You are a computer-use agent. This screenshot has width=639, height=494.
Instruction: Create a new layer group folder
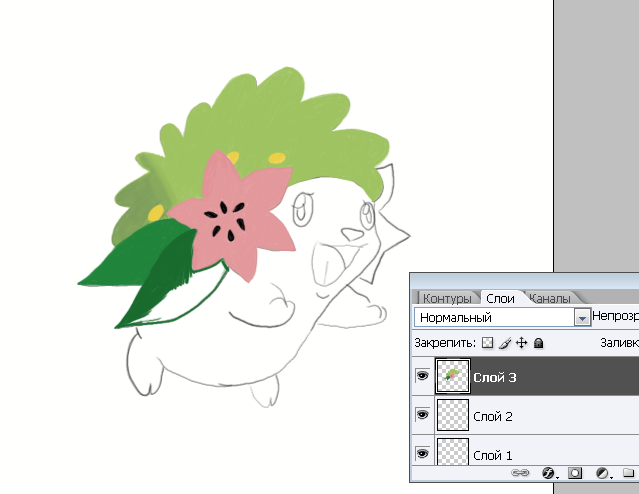628,473
